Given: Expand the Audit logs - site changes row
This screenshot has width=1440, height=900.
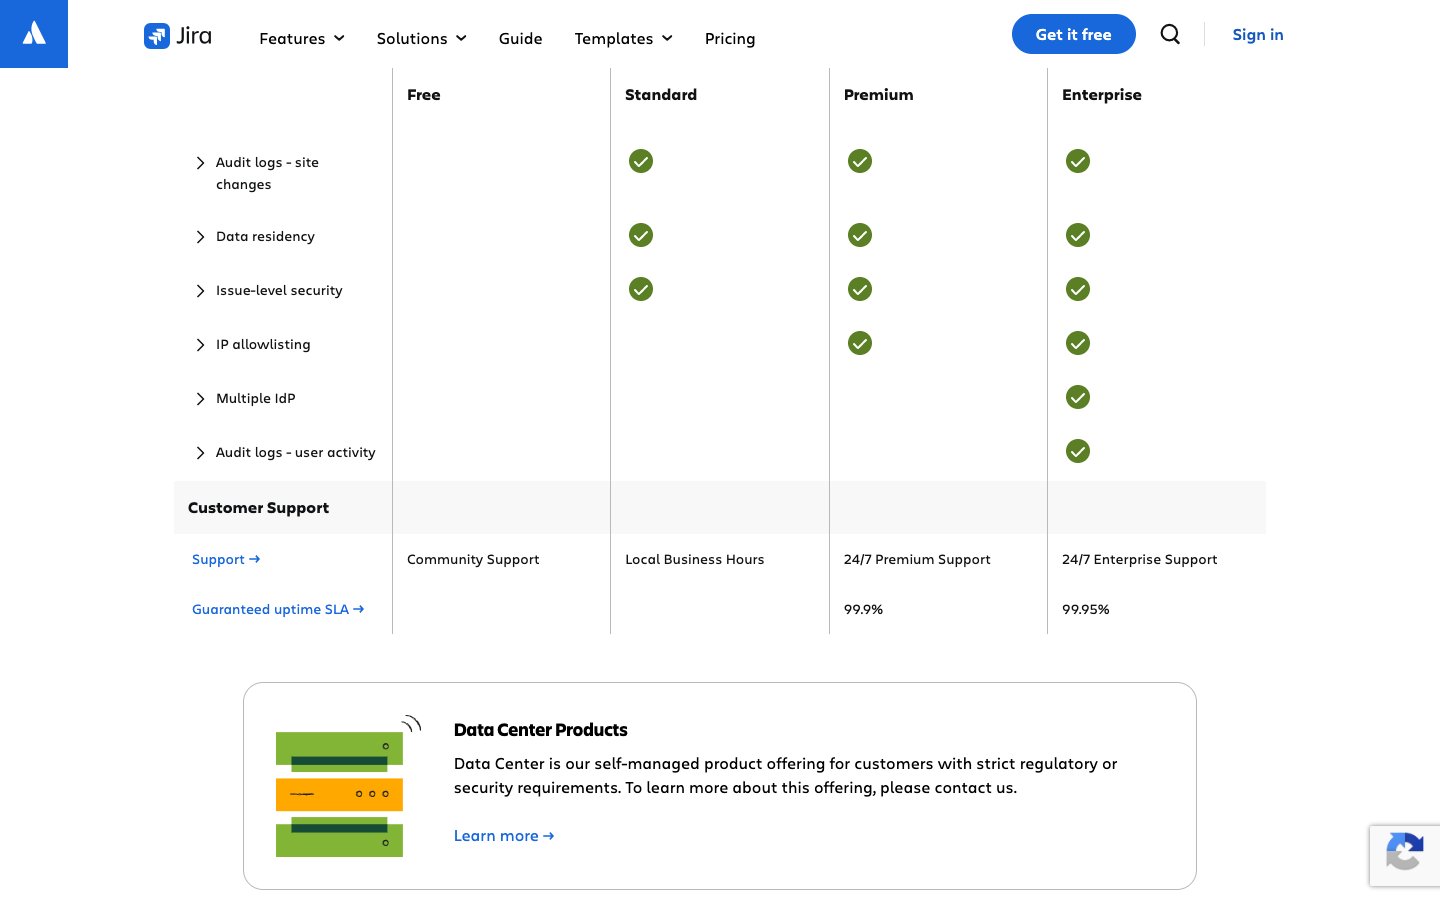Looking at the screenshot, I should (201, 163).
